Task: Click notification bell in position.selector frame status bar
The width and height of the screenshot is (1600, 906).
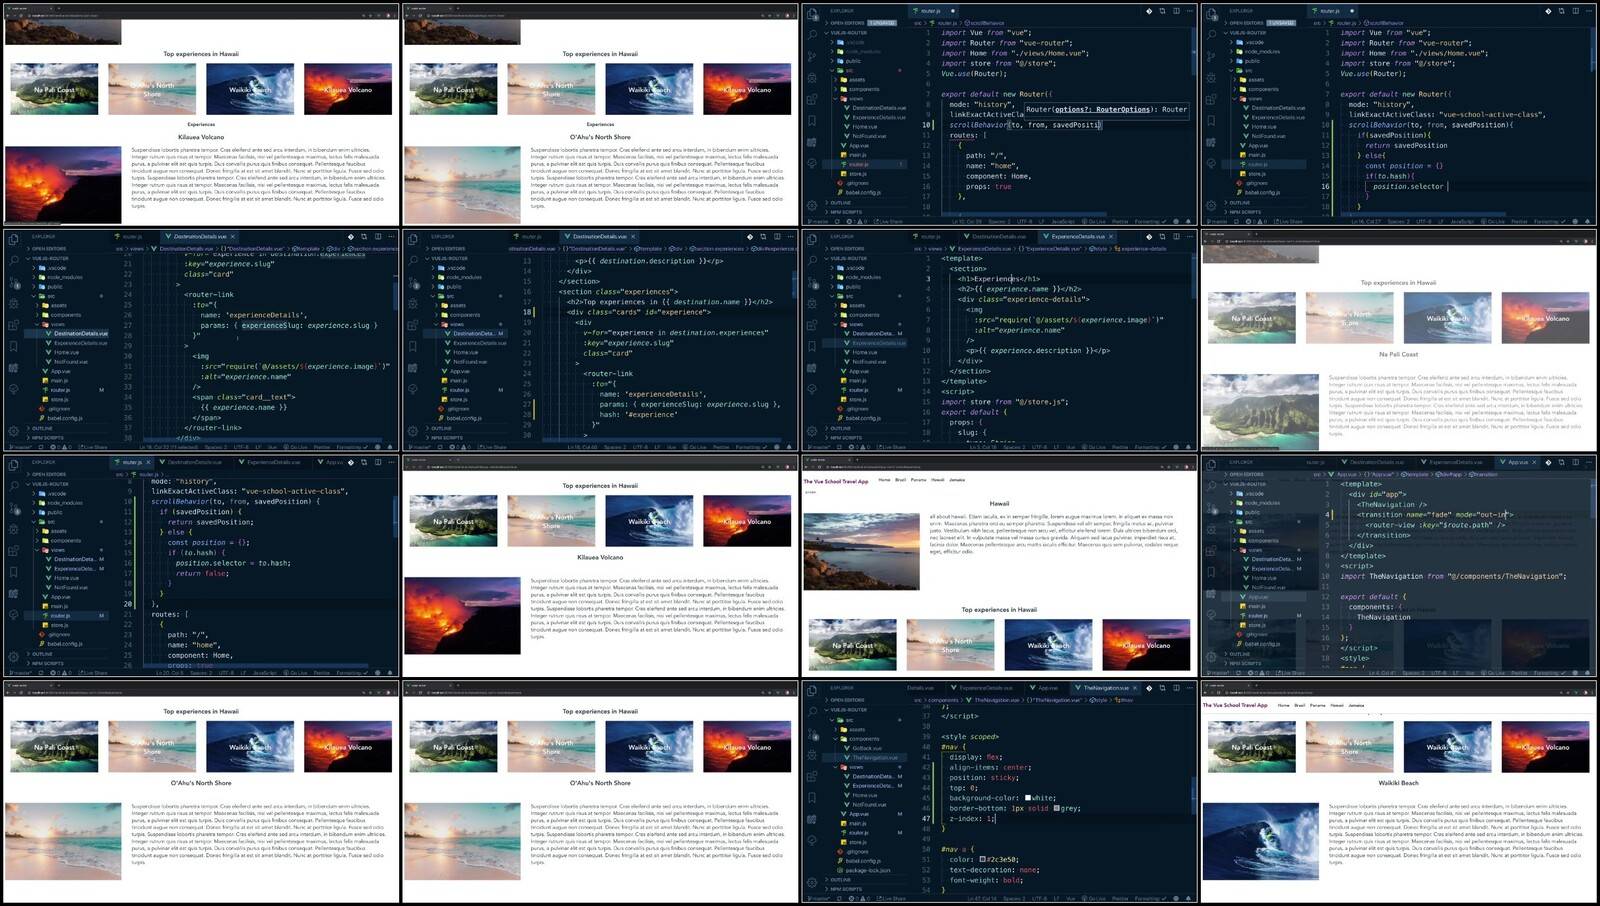Action: (1588, 222)
